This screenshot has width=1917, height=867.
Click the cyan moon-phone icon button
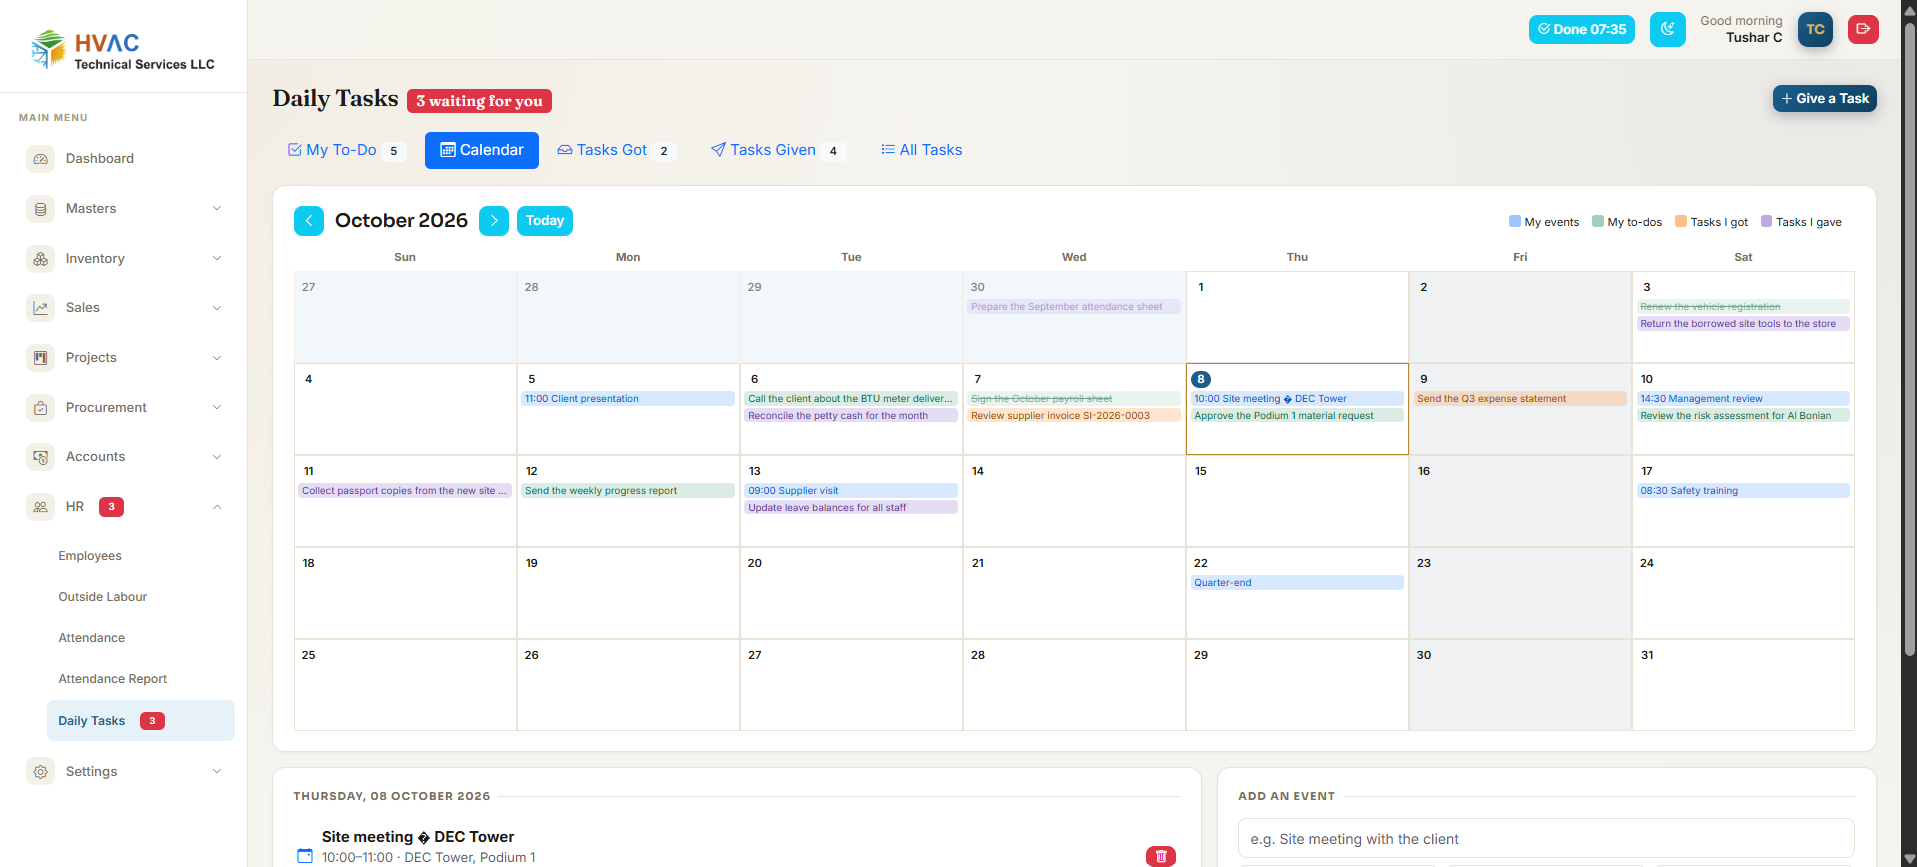pyautogui.click(x=1668, y=29)
